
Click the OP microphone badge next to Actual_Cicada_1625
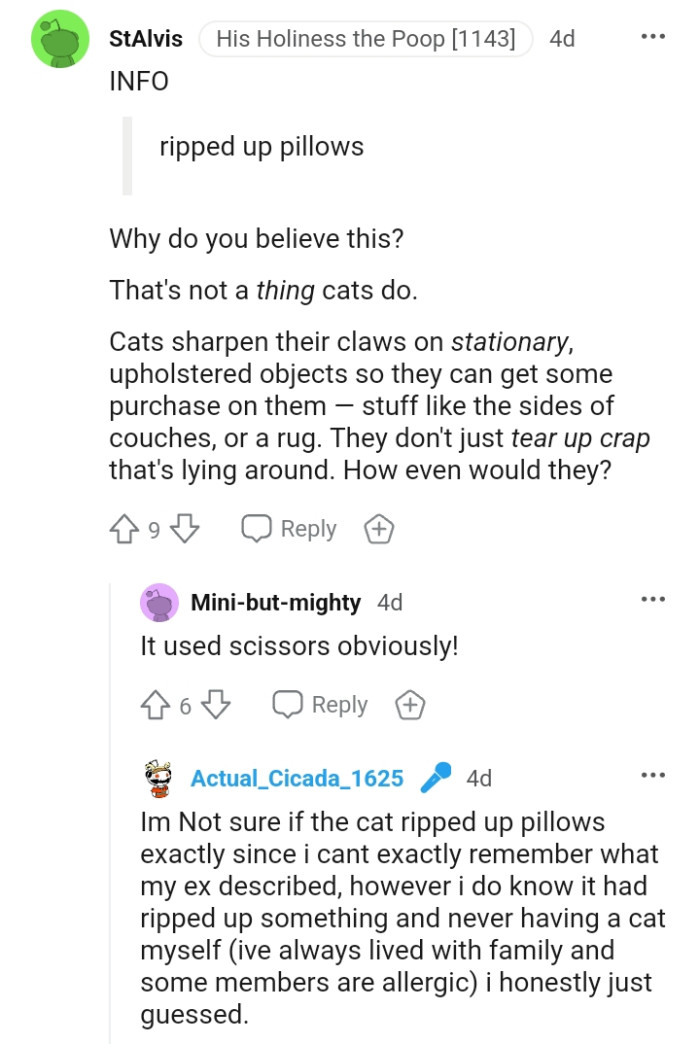coord(436,776)
